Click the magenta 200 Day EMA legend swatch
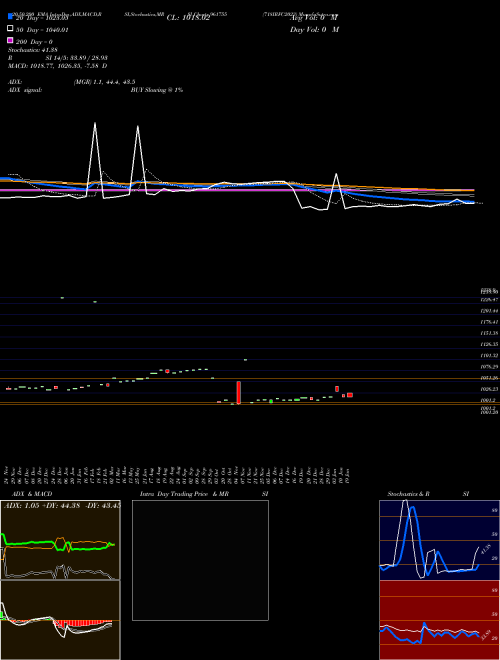The width and height of the screenshot is (500, 660). coord(10,40)
